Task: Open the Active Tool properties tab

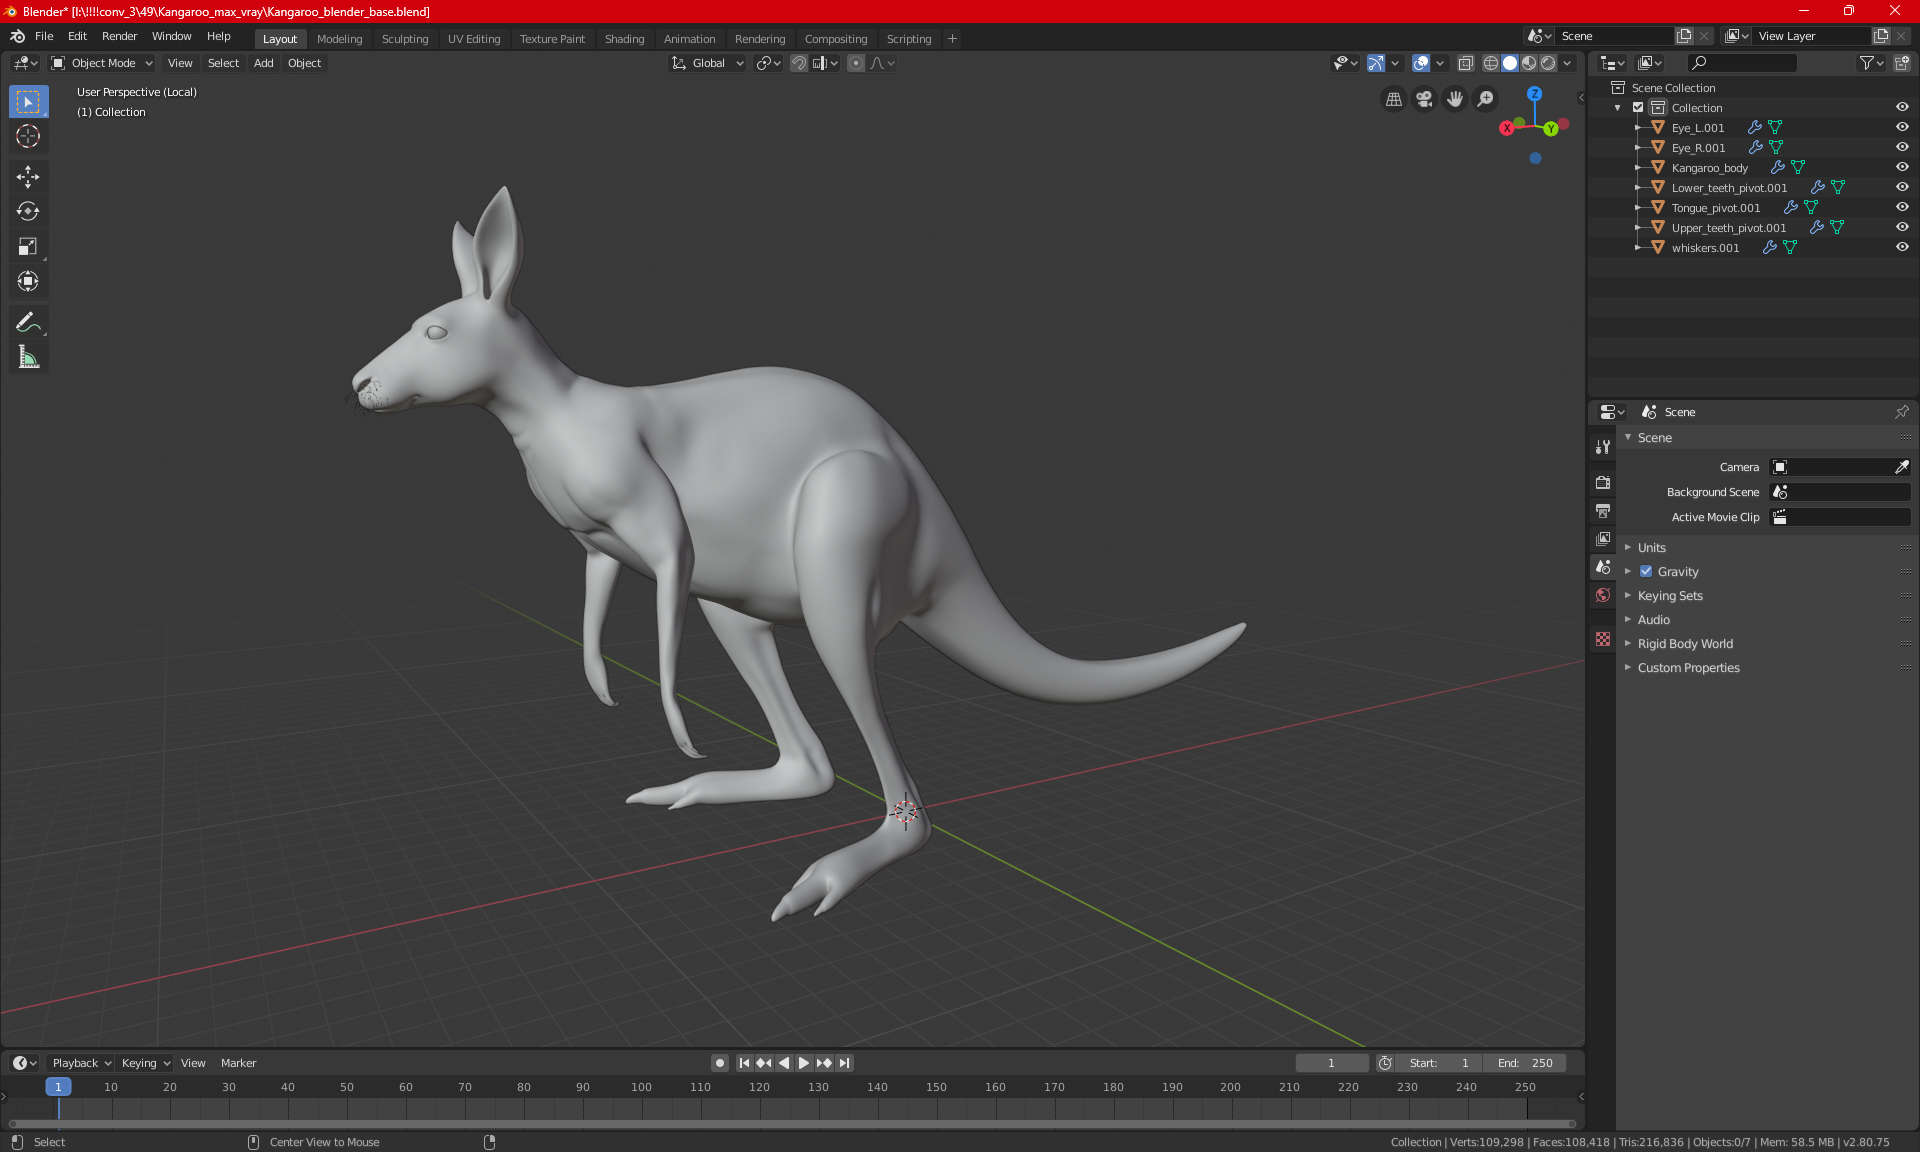Action: click(1603, 447)
